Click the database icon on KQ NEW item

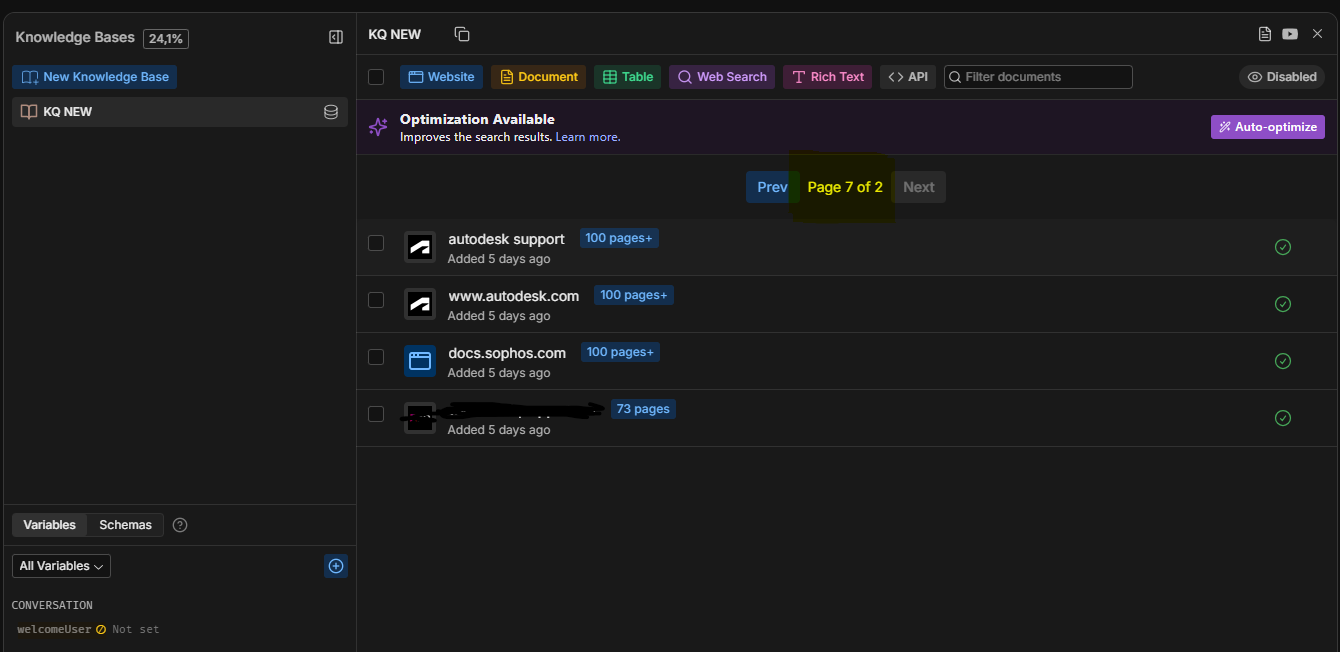pos(331,112)
